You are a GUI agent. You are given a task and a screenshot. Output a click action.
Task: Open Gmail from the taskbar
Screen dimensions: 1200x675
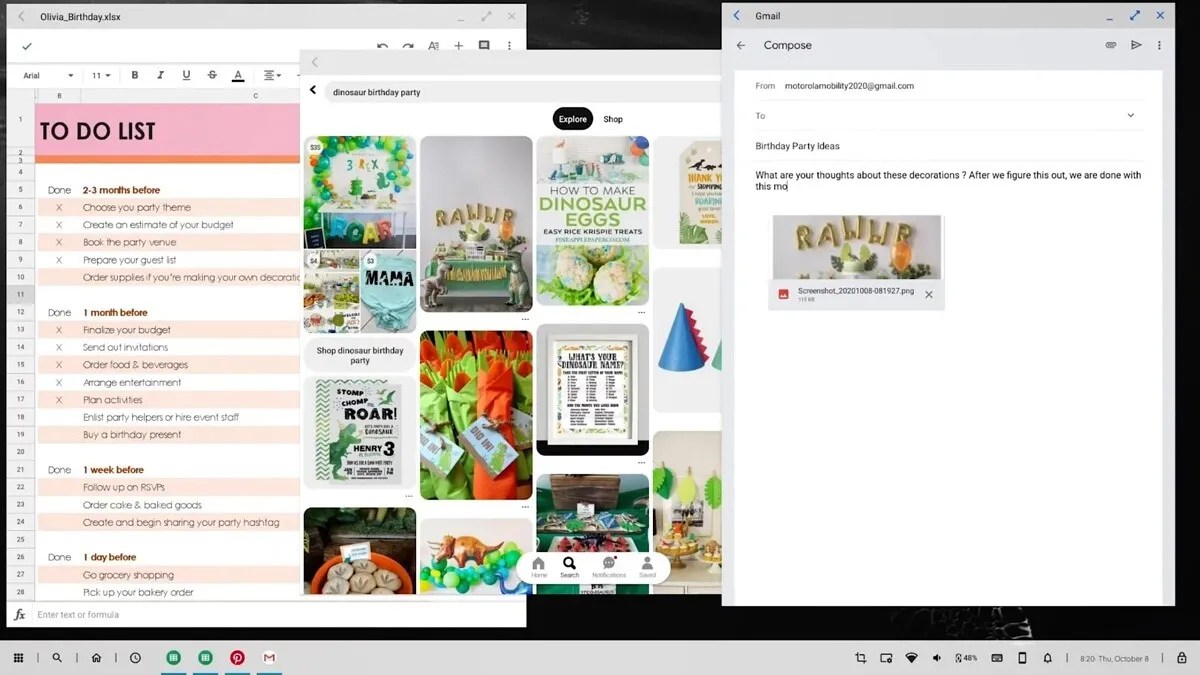(268, 658)
